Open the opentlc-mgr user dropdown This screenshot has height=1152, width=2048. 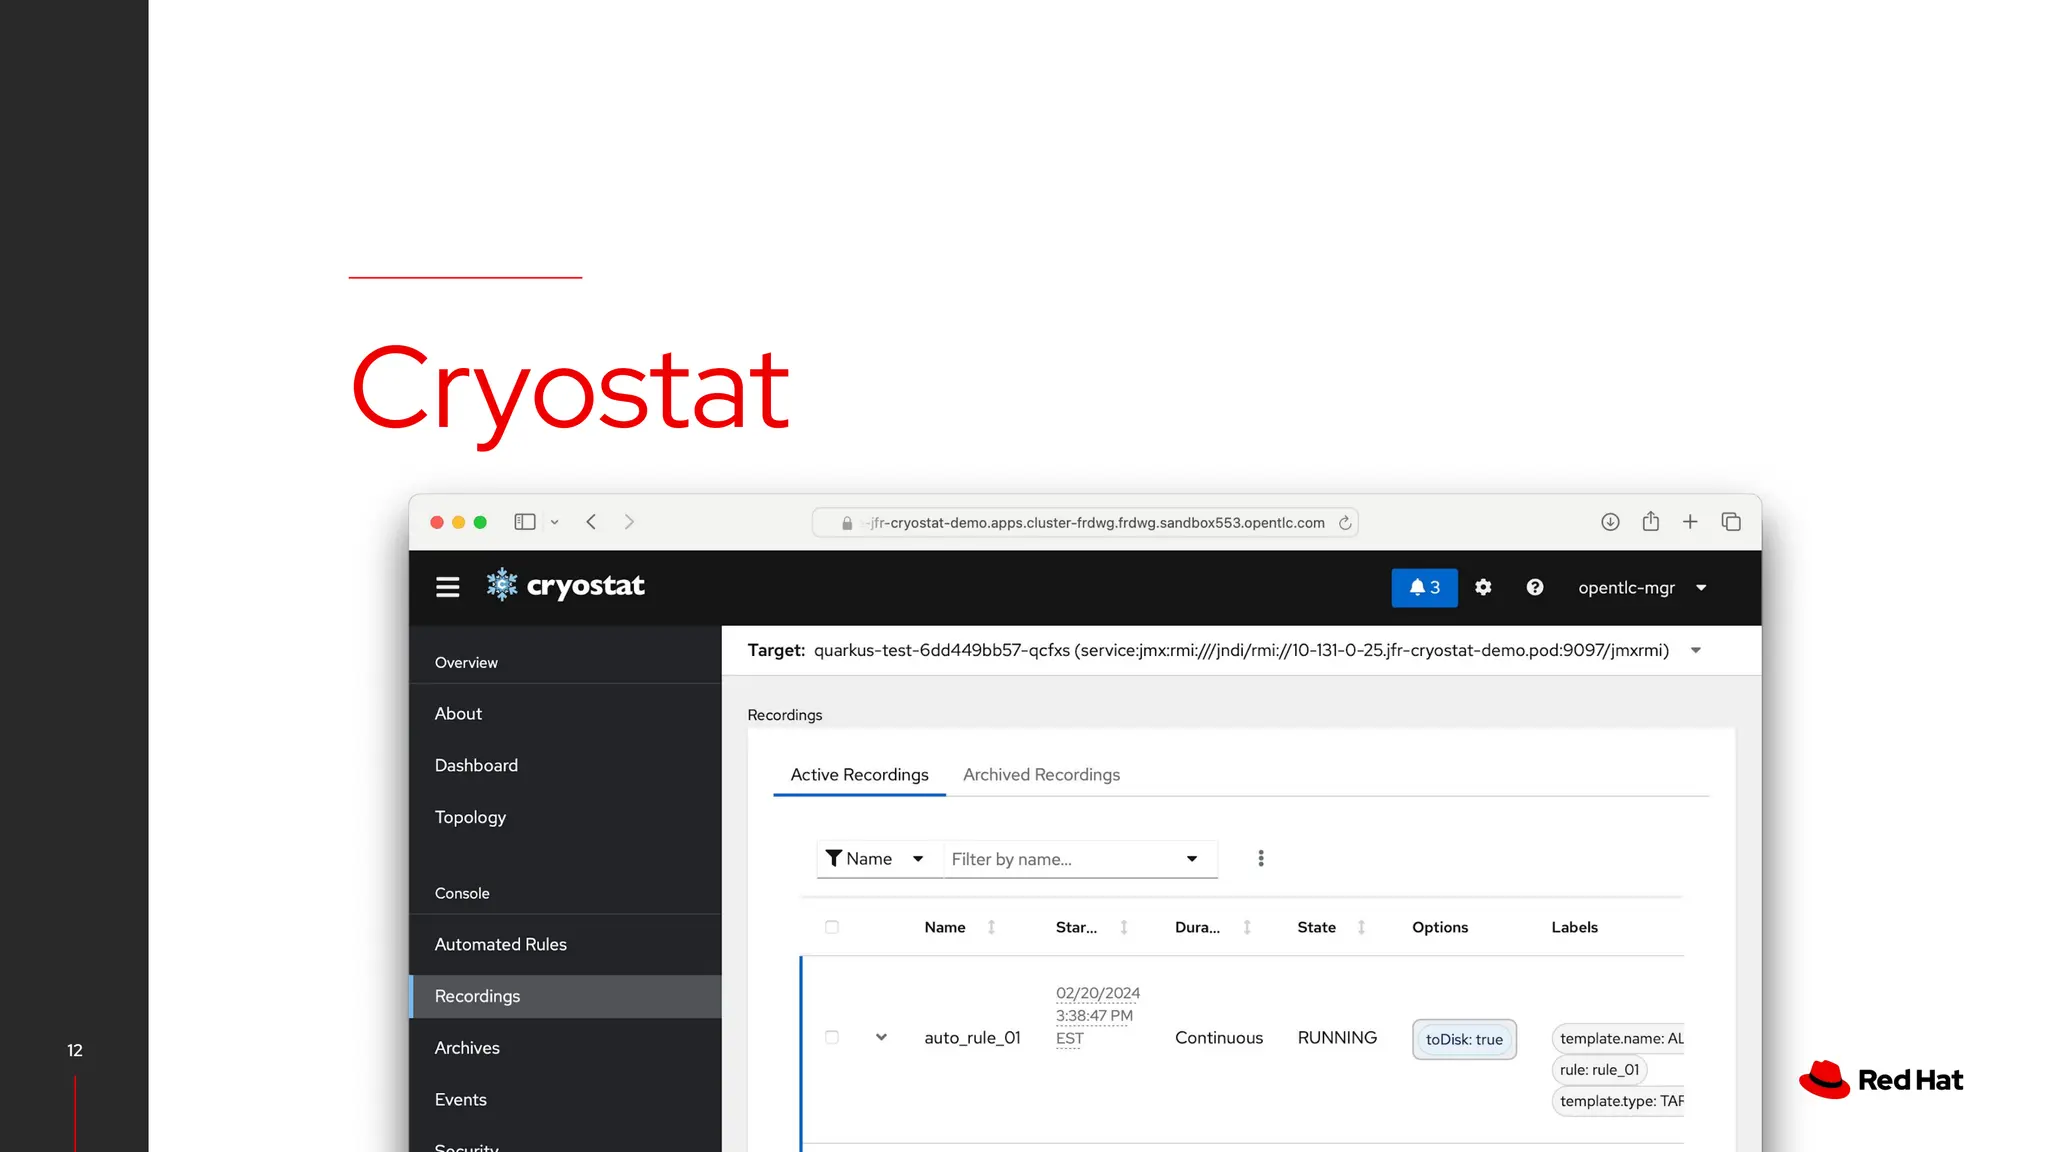[1642, 588]
